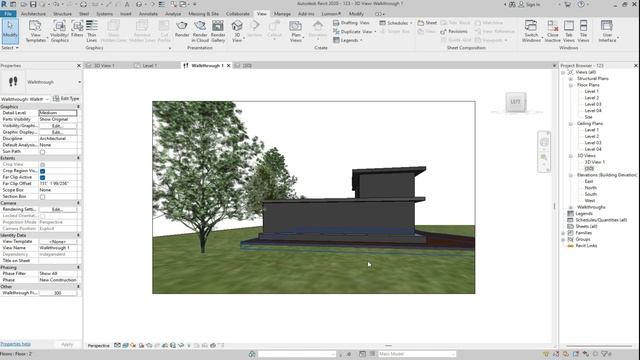Click the Sign In button
This screenshot has height=360, width=640.
tap(529, 4)
